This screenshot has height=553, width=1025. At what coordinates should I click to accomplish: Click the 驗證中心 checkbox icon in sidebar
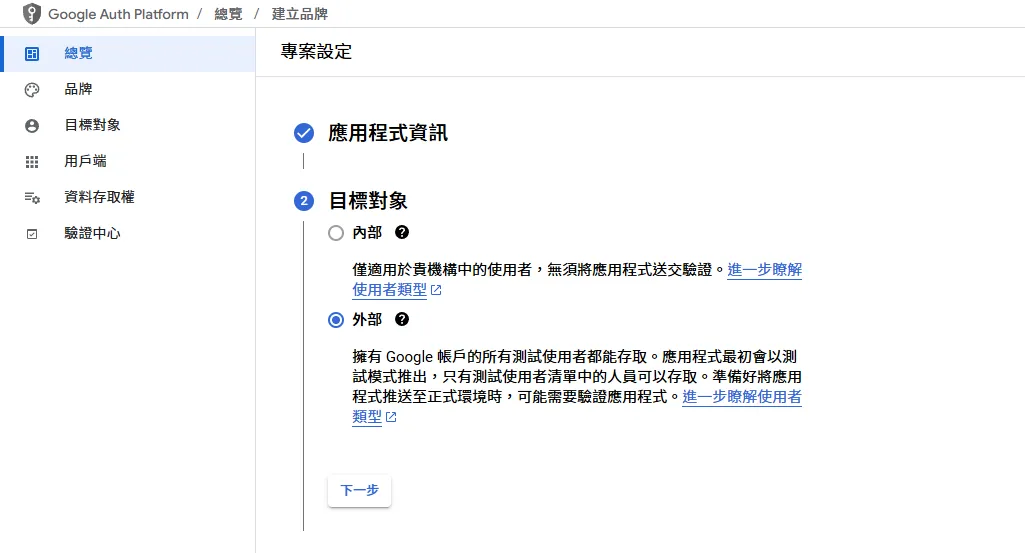tap(31, 233)
